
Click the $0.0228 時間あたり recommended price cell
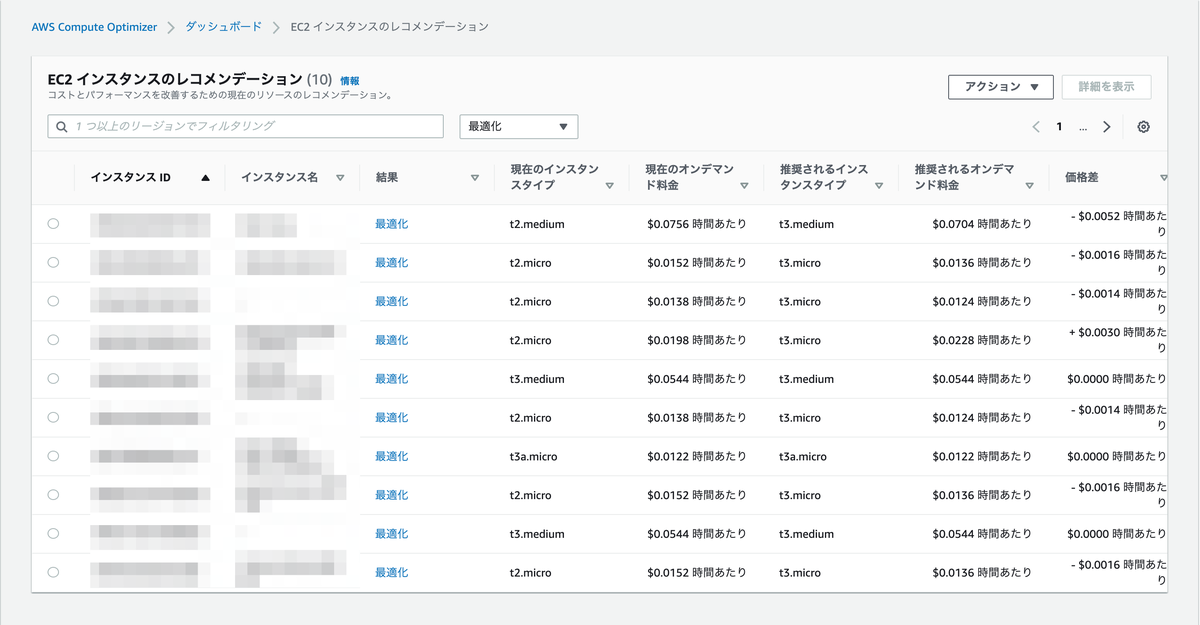coord(982,340)
